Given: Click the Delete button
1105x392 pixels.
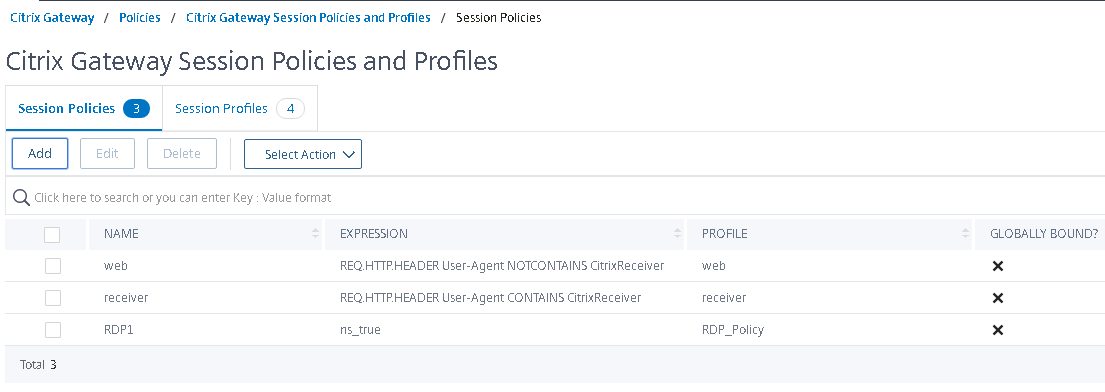Looking at the screenshot, I should (x=182, y=154).
